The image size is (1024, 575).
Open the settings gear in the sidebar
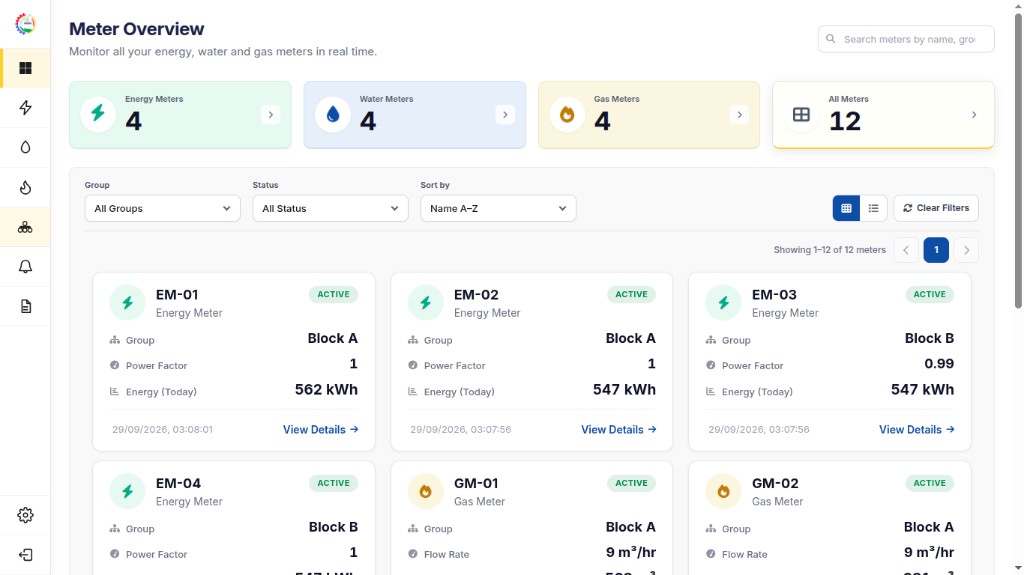point(25,515)
